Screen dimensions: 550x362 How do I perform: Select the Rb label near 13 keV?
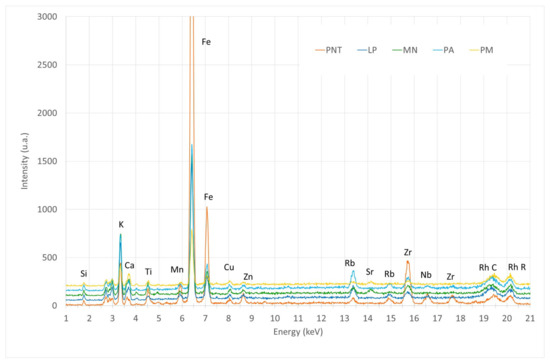350,263
